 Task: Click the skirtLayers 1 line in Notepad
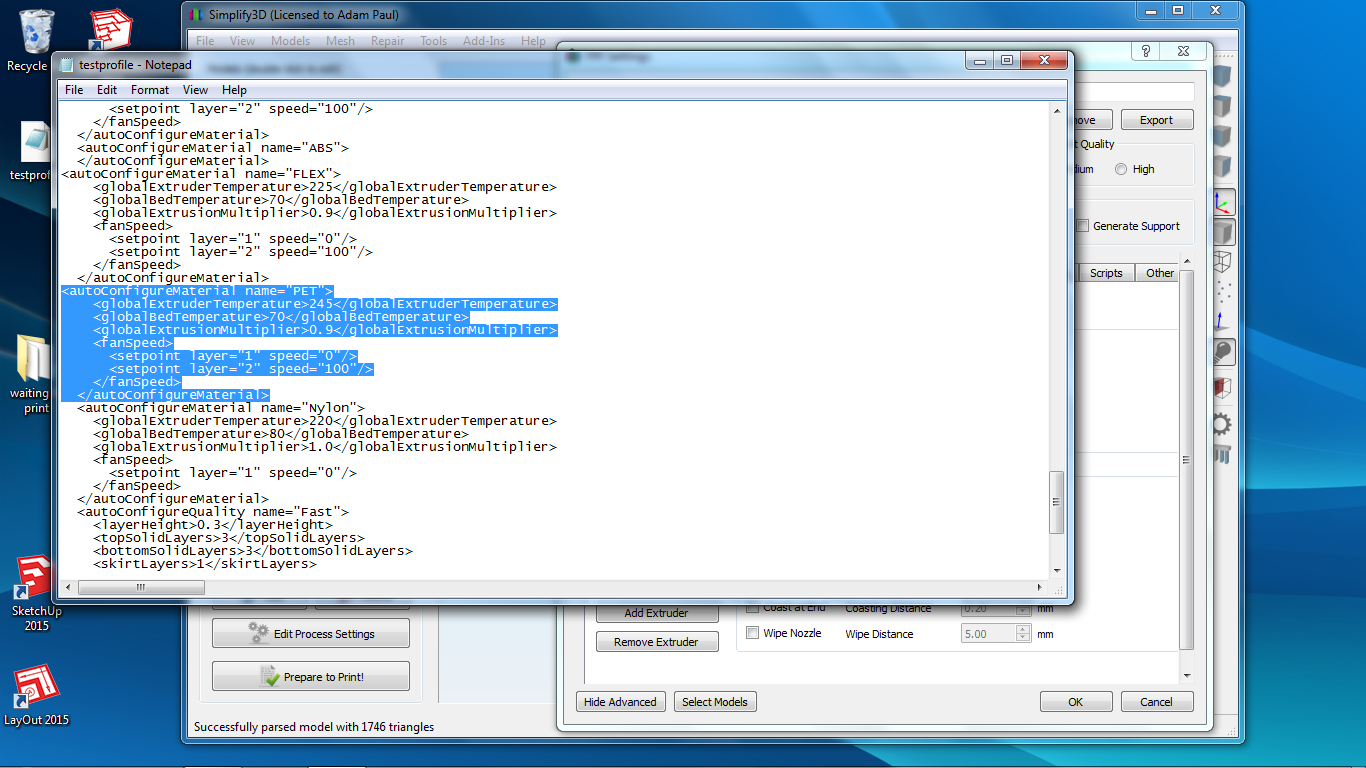tap(205, 564)
